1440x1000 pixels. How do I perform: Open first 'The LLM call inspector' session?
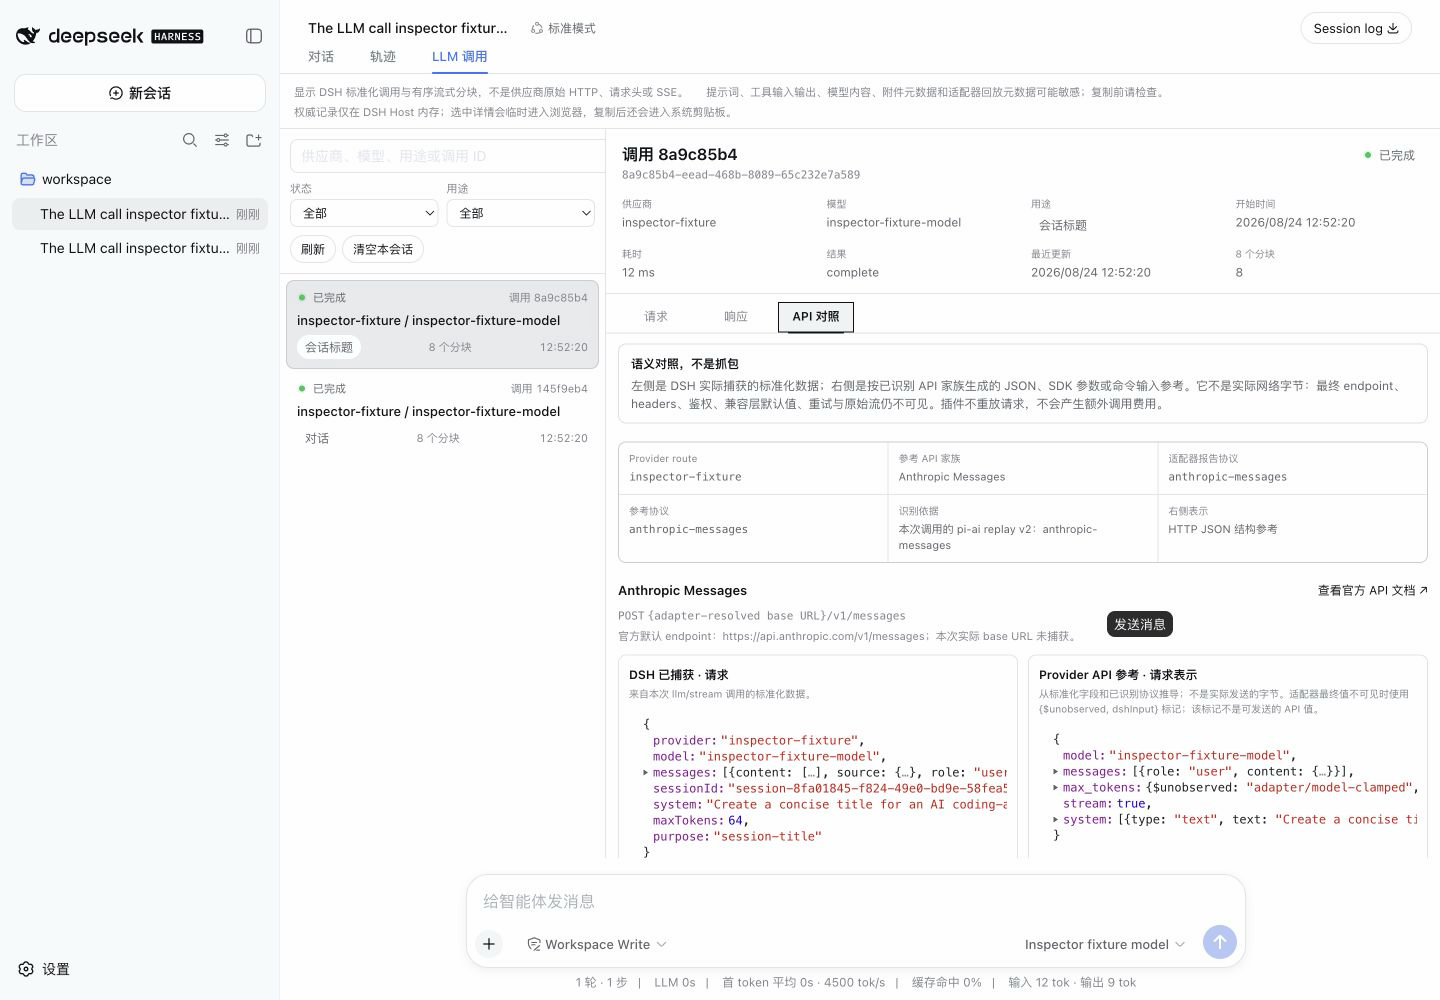pyautogui.click(x=140, y=214)
